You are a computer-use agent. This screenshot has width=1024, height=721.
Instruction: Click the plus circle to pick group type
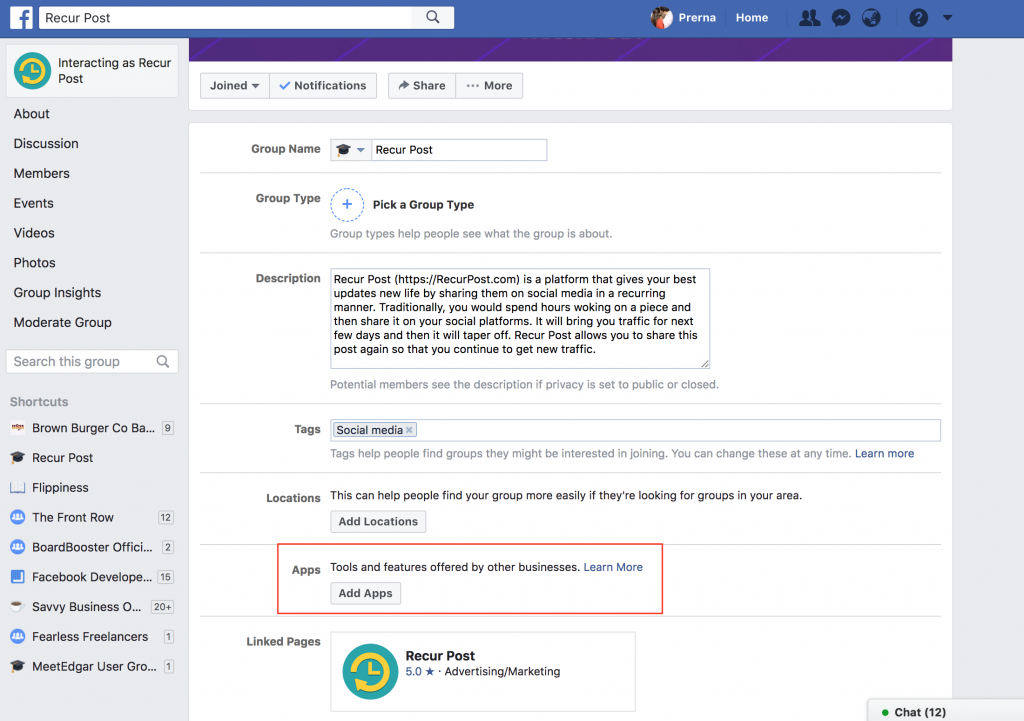(347, 204)
